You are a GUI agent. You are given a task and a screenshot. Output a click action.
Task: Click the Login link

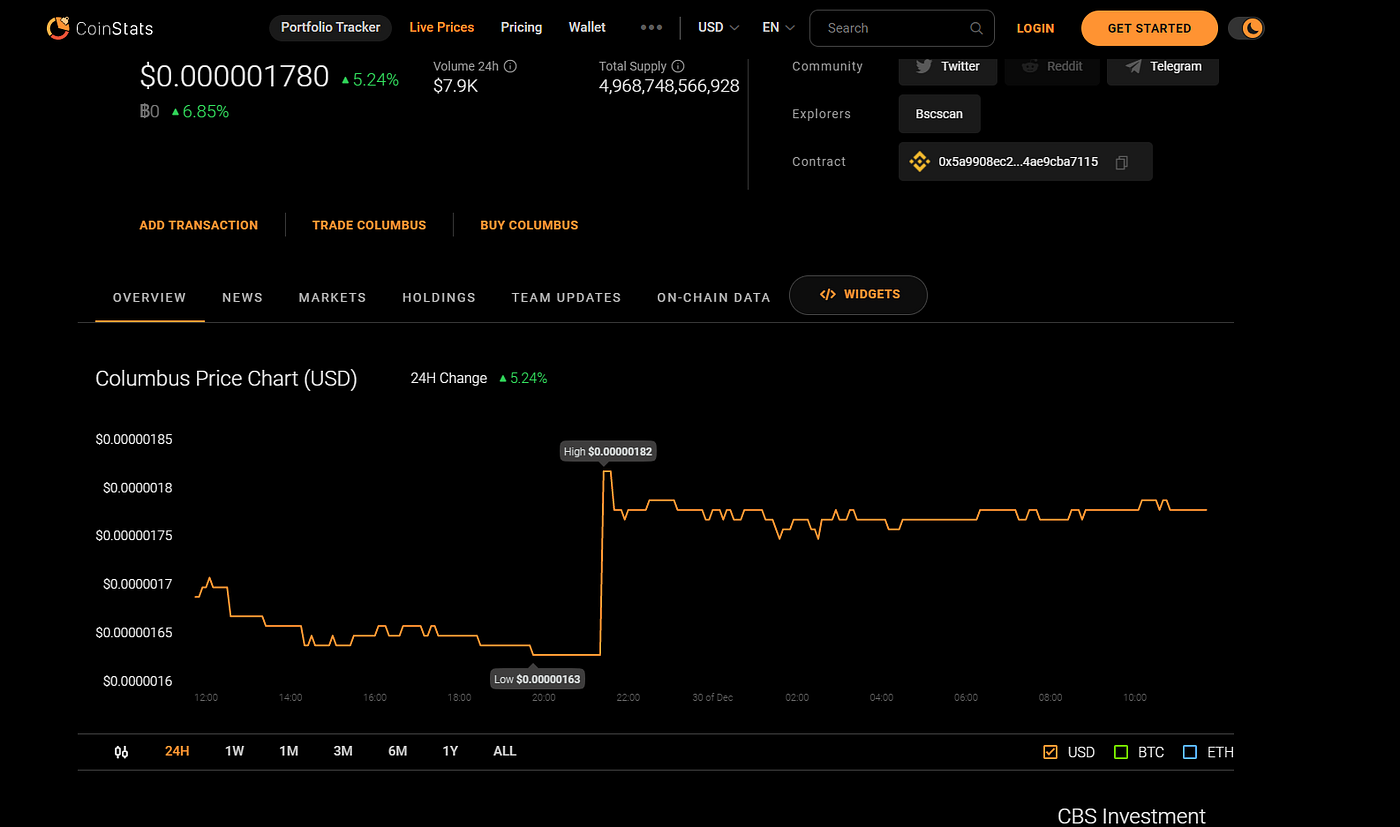coord(1035,29)
